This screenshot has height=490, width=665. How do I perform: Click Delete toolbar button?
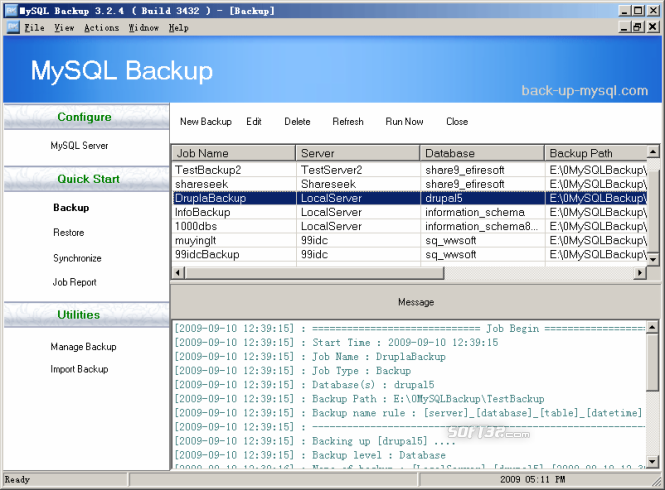(x=297, y=122)
